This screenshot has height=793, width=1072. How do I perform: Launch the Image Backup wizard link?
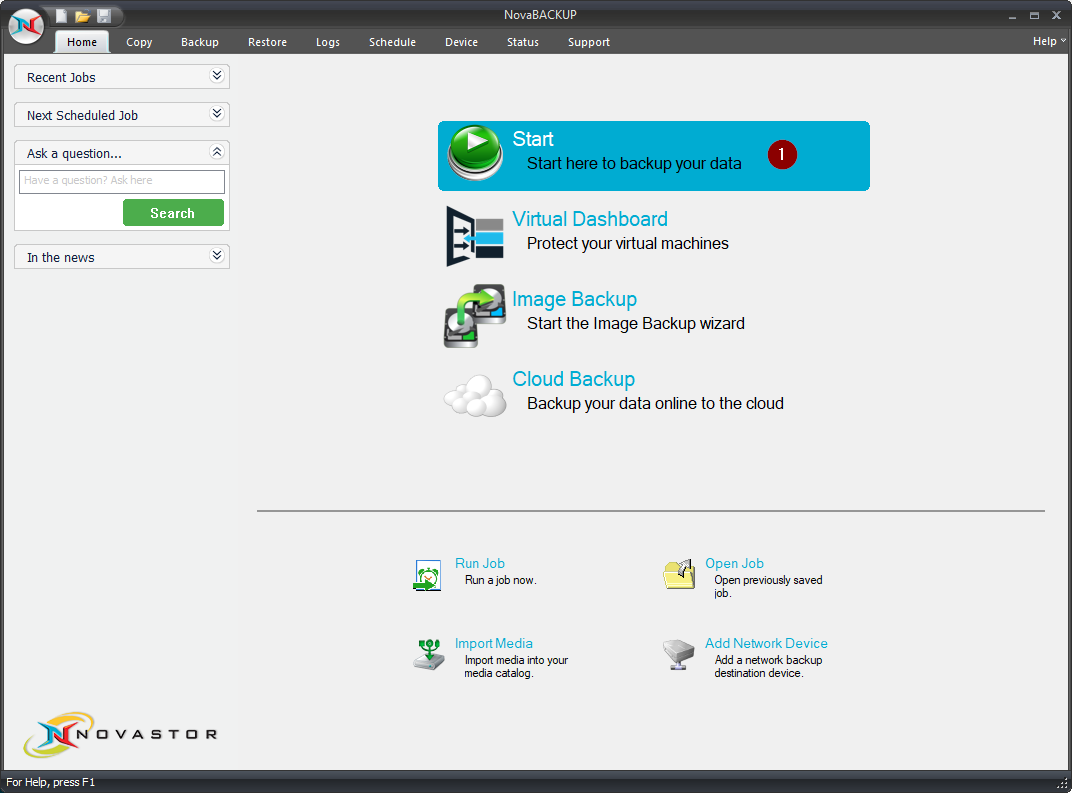pos(575,299)
